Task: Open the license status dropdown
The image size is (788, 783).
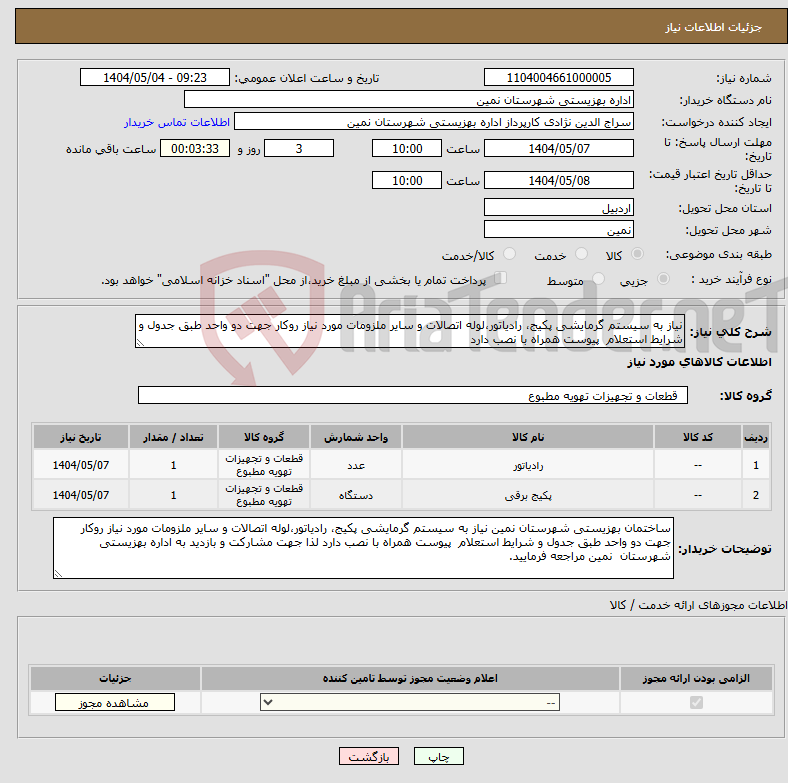Action: pos(410,702)
